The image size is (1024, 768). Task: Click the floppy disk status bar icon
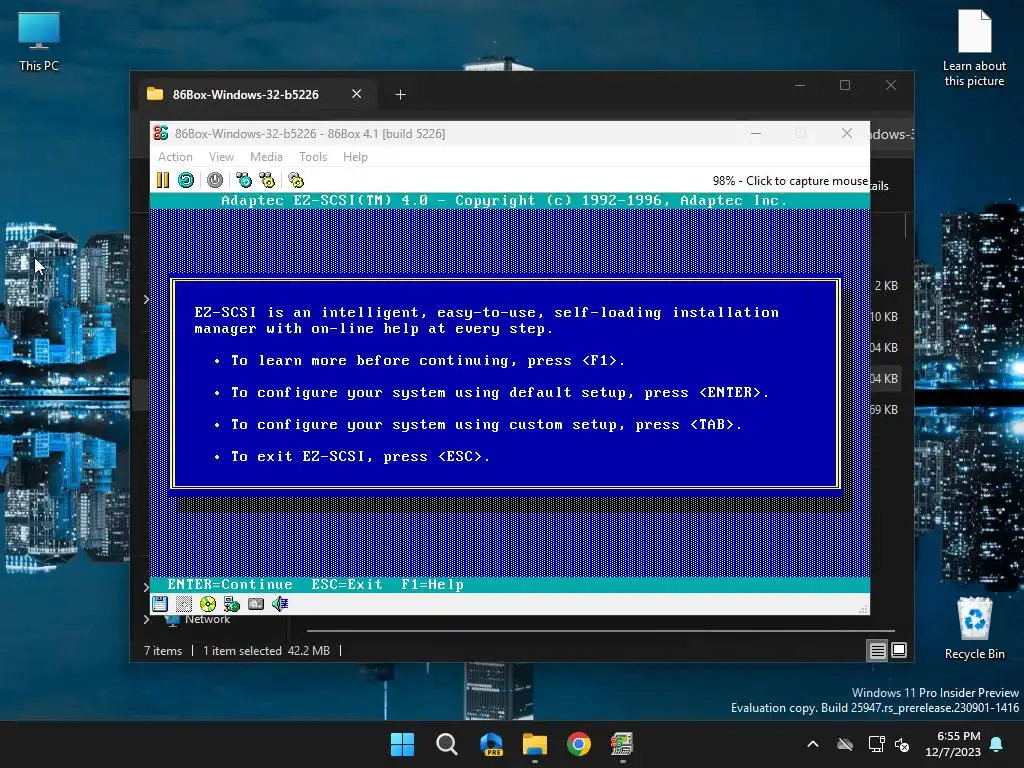tap(160, 604)
